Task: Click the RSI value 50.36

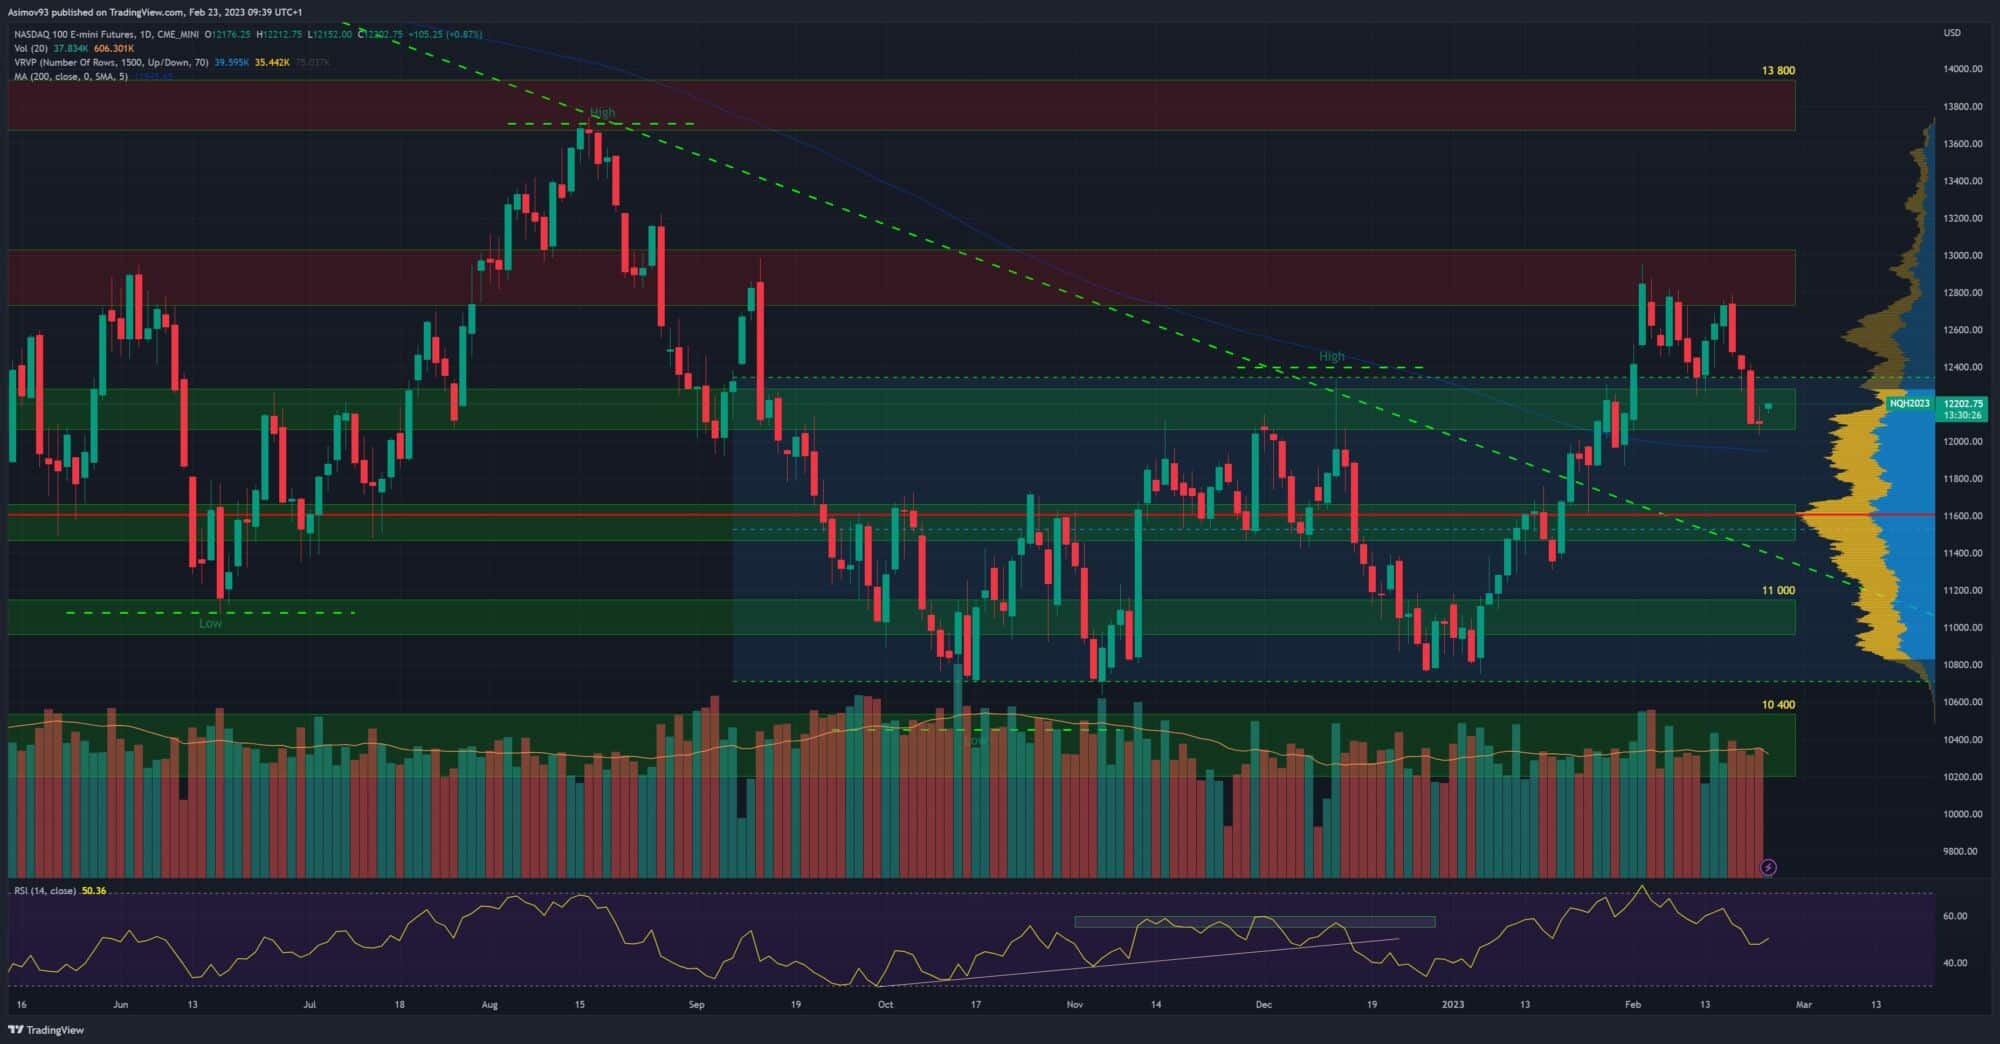Action: tap(94, 890)
